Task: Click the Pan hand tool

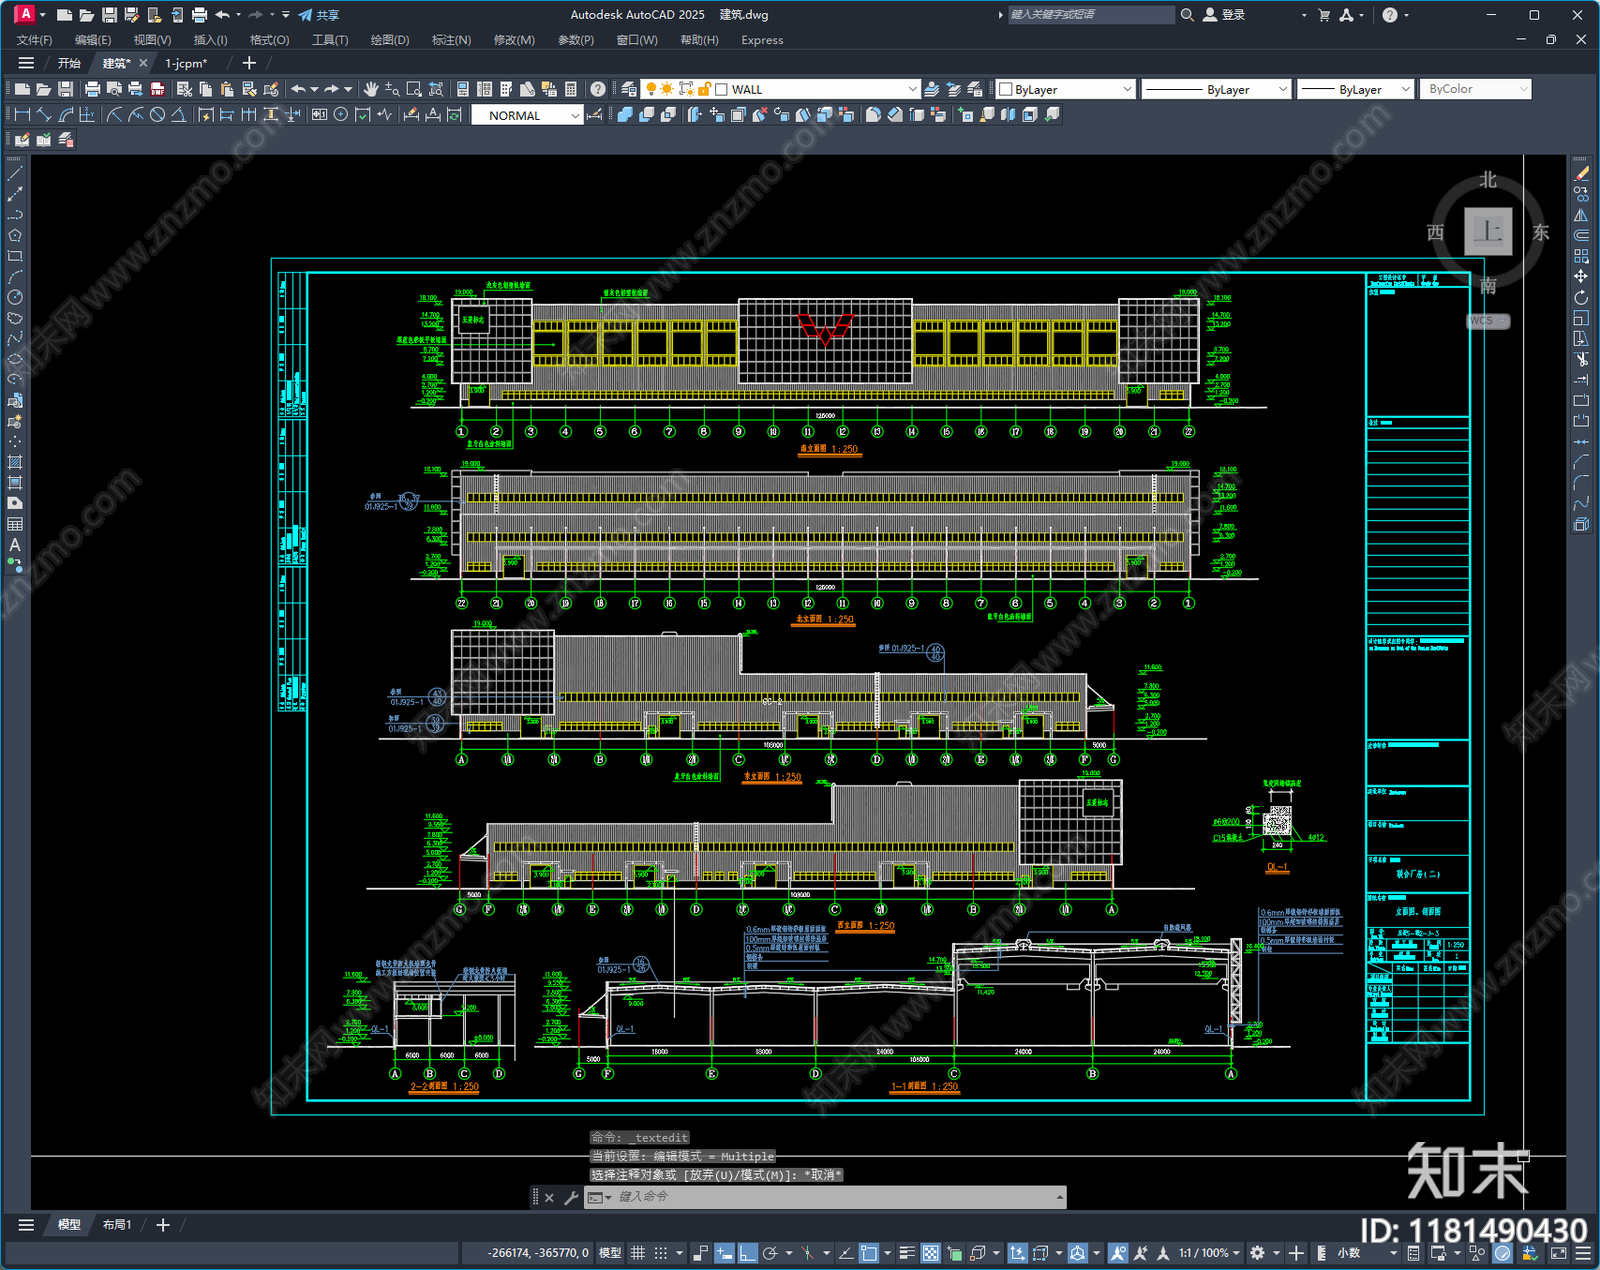Action: (x=371, y=89)
